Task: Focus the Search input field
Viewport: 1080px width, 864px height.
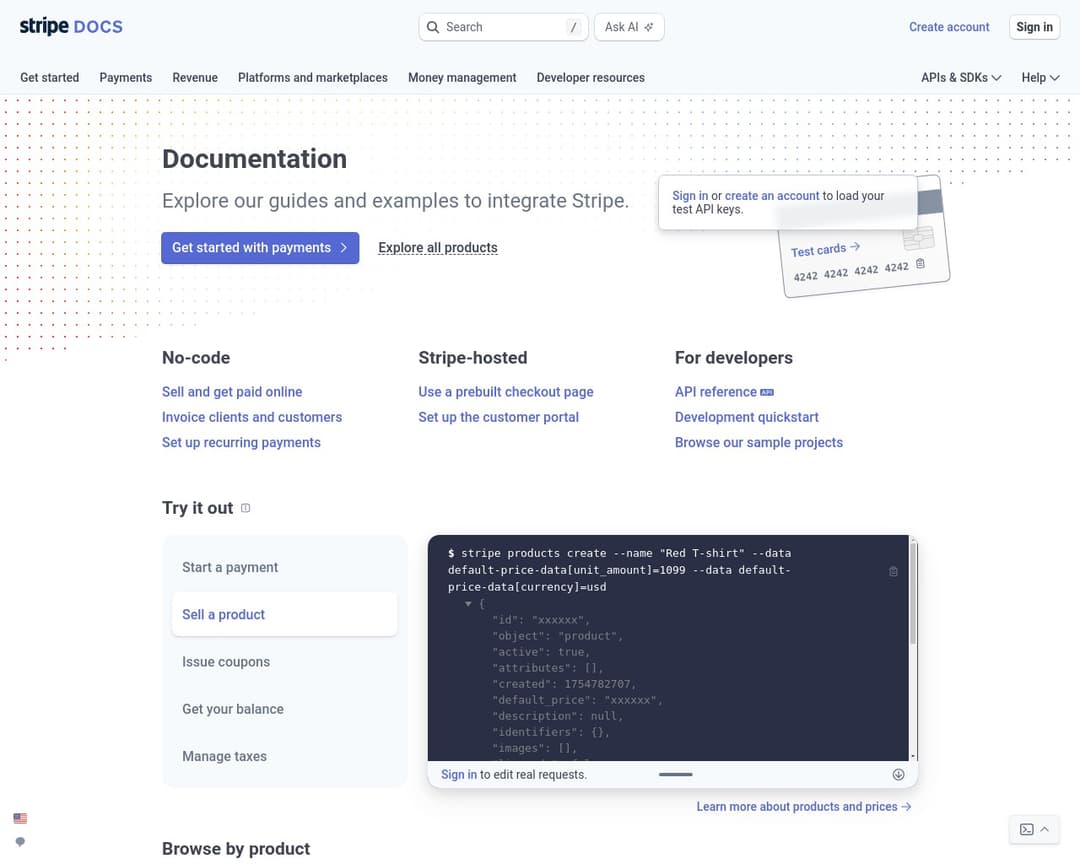Action: [503, 27]
